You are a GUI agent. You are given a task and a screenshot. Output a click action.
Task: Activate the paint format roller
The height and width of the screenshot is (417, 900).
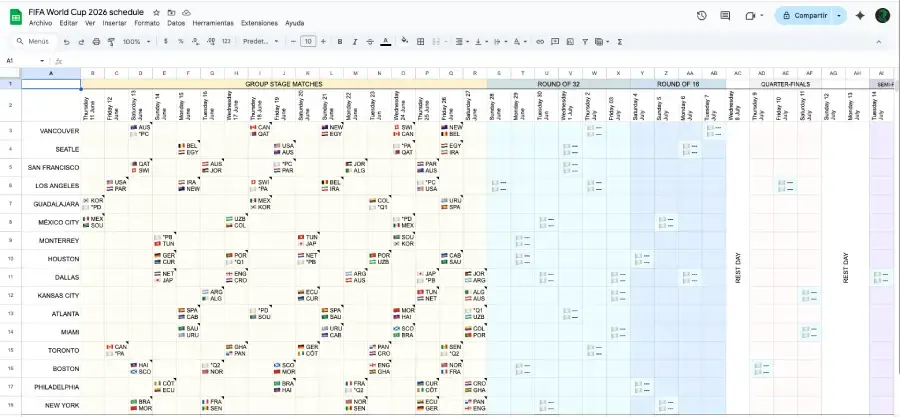(111, 42)
